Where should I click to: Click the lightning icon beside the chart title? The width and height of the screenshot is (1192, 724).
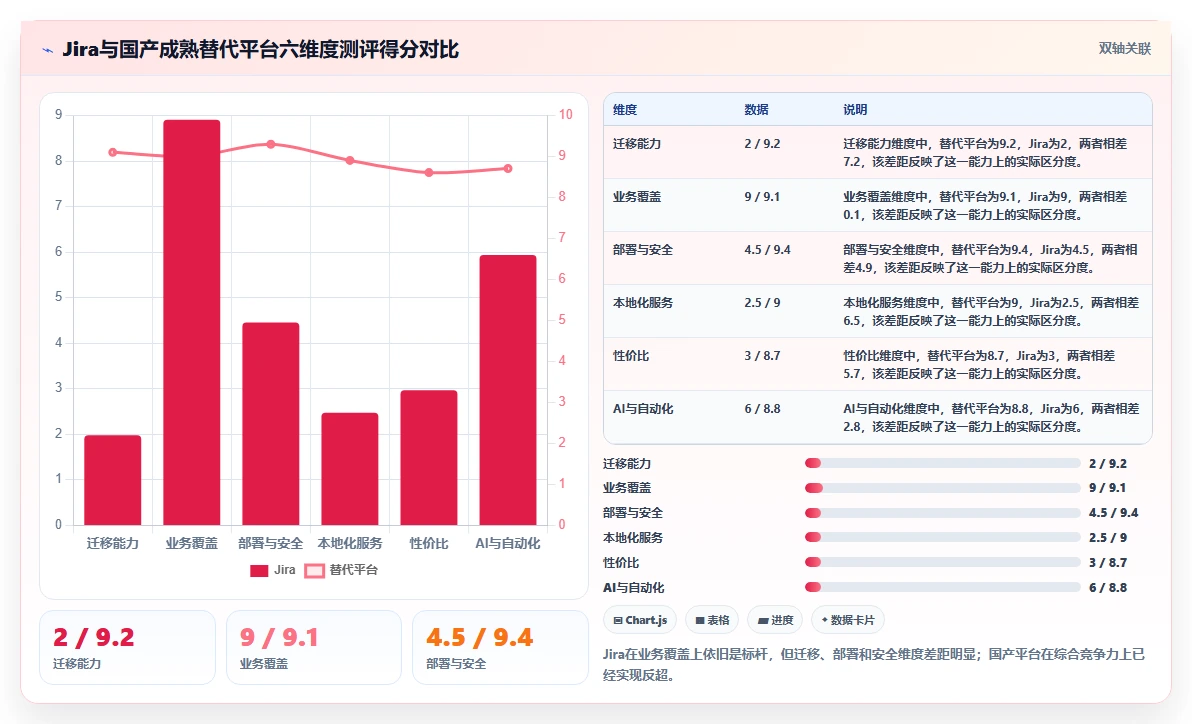[48, 50]
